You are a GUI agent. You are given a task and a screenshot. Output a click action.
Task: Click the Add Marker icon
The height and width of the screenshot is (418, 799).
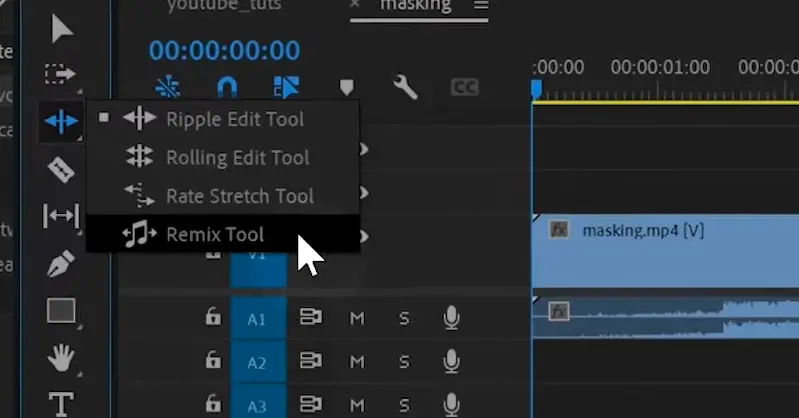(x=346, y=88)
